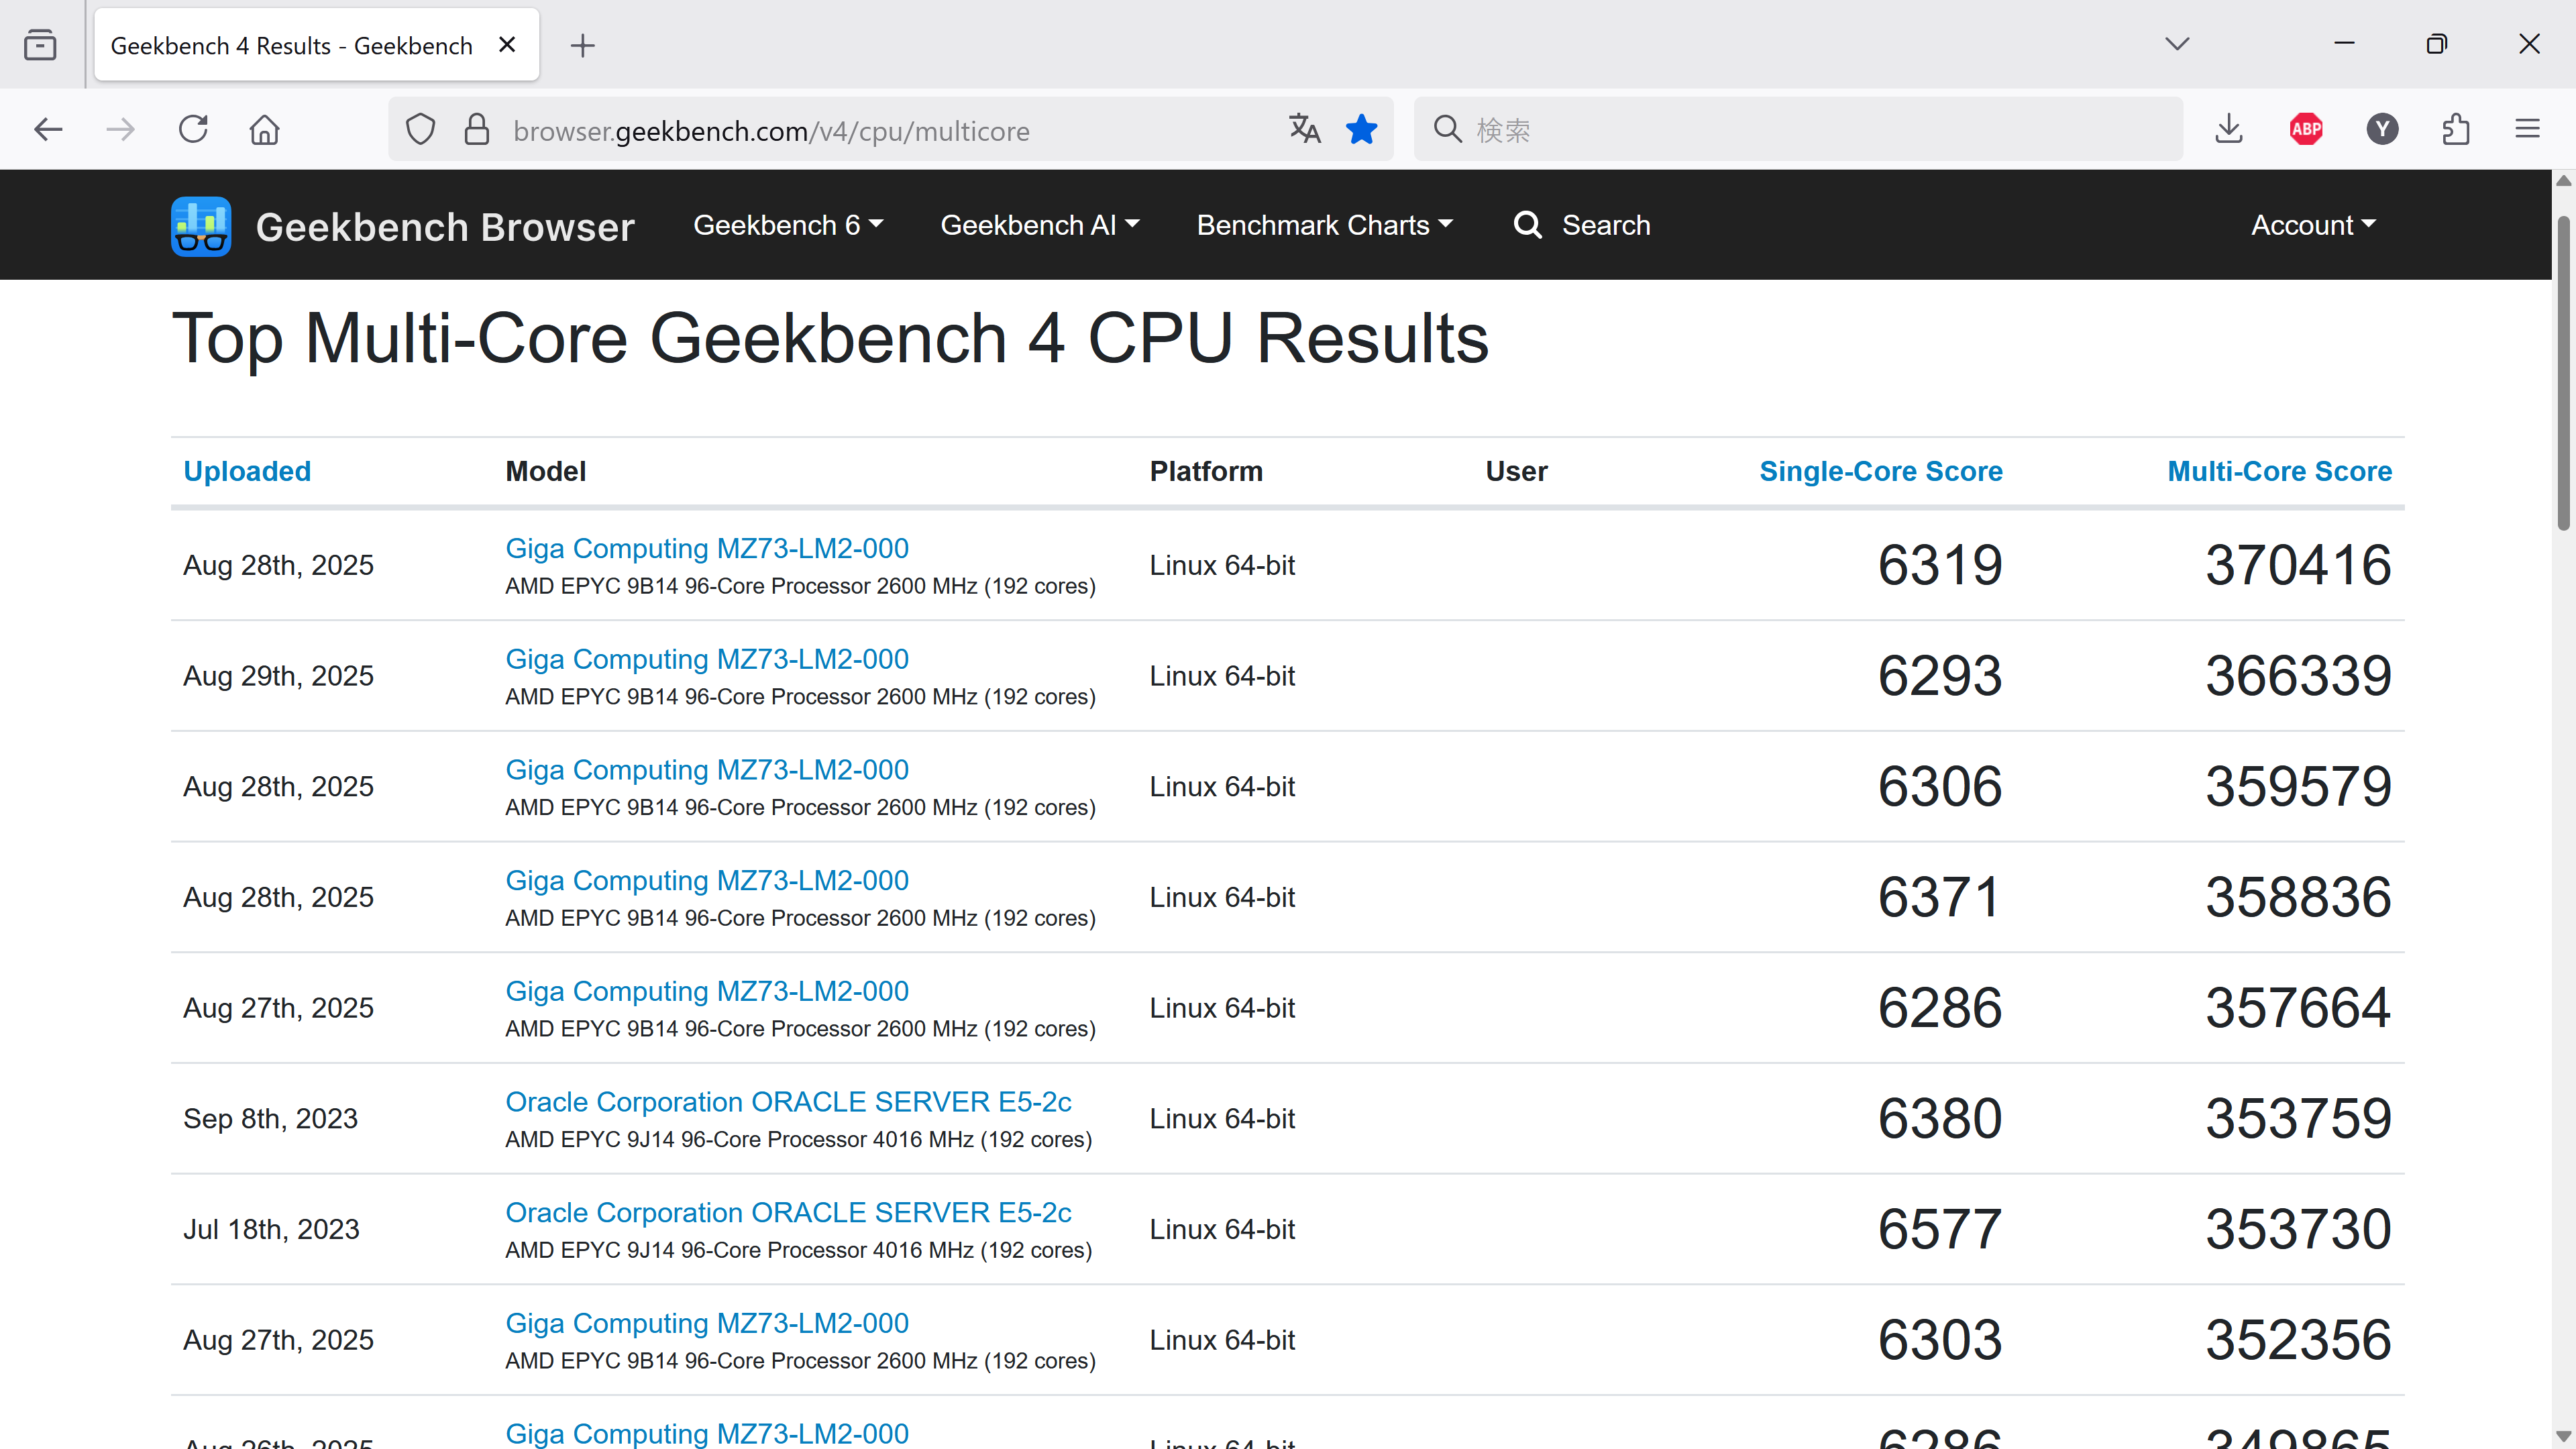Go to browser home page

(x=264, y=130)
